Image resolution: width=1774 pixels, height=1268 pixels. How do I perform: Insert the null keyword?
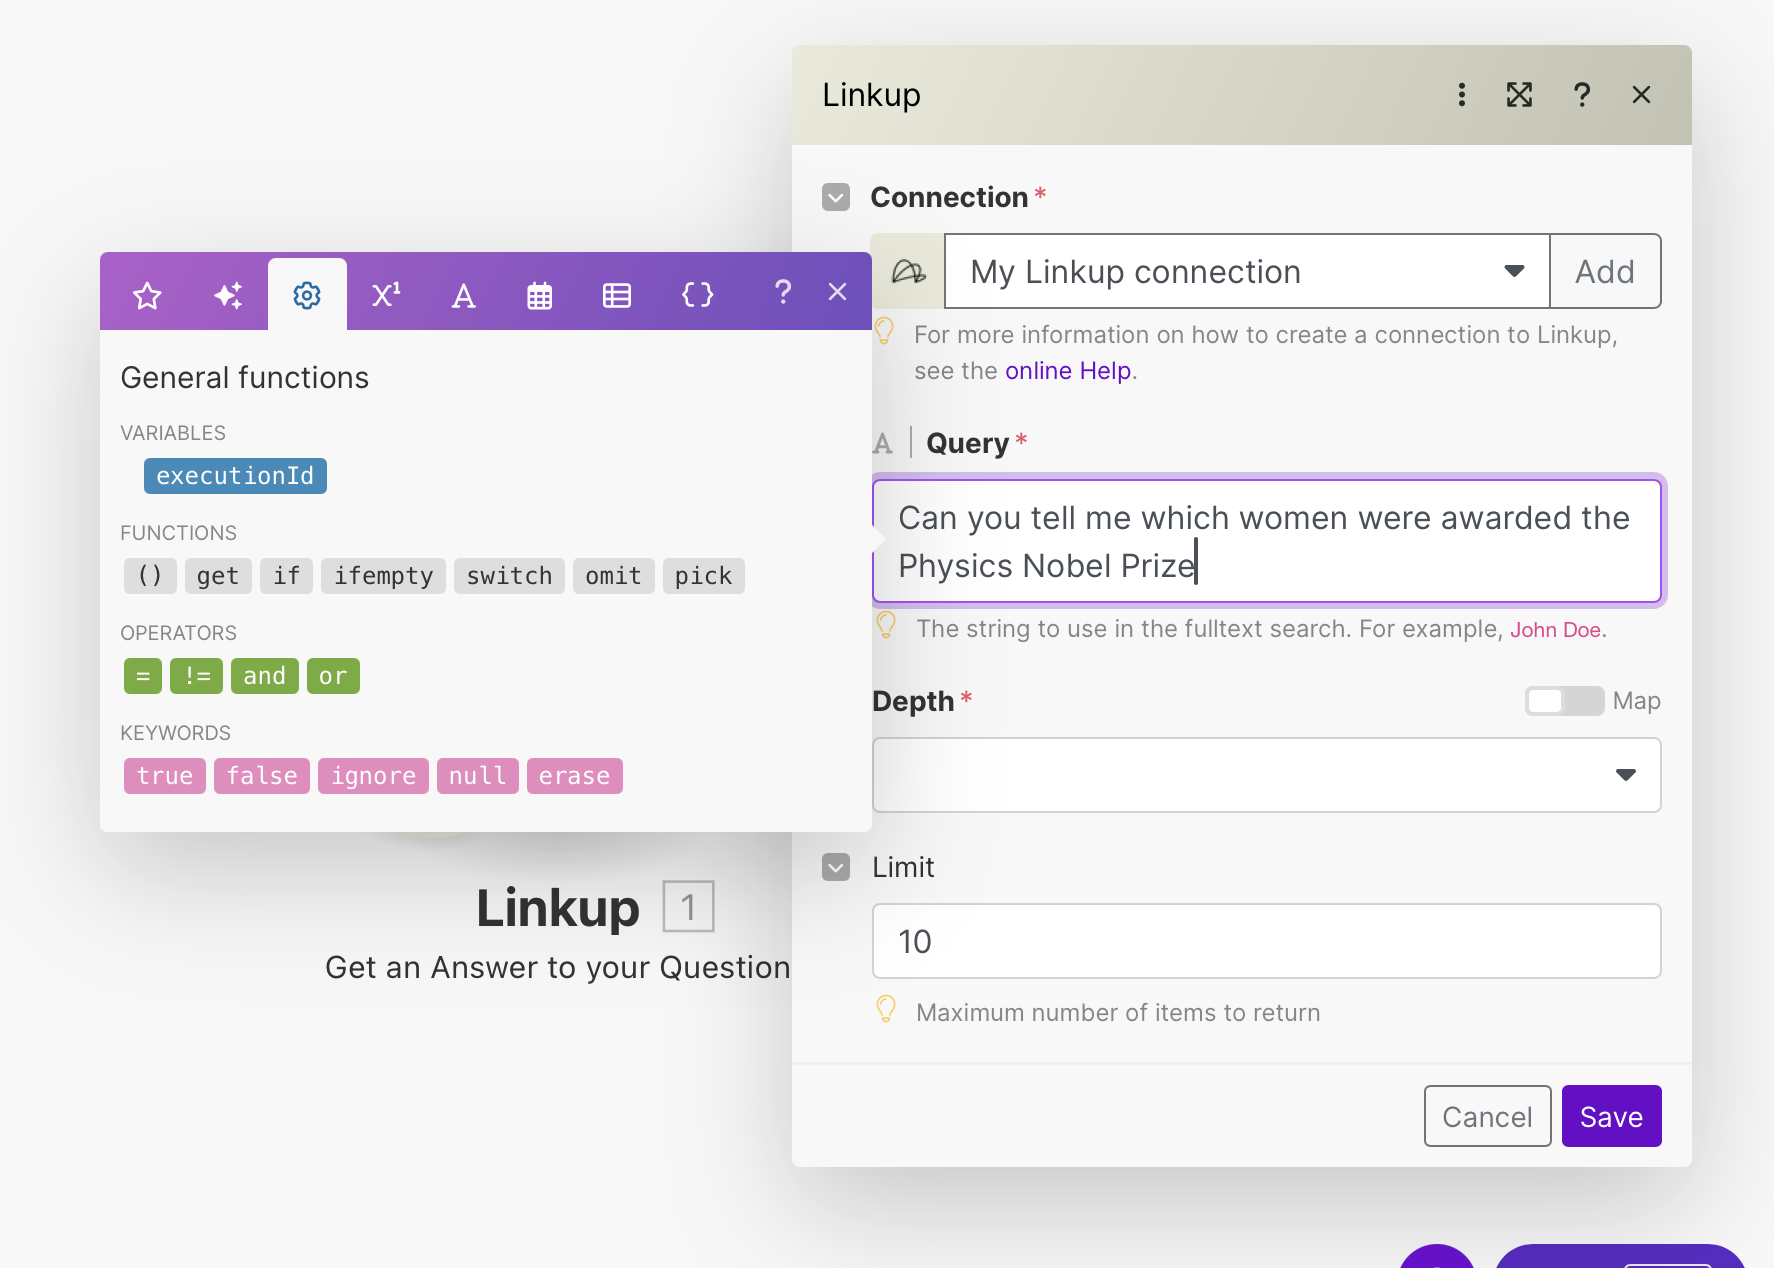478,776
